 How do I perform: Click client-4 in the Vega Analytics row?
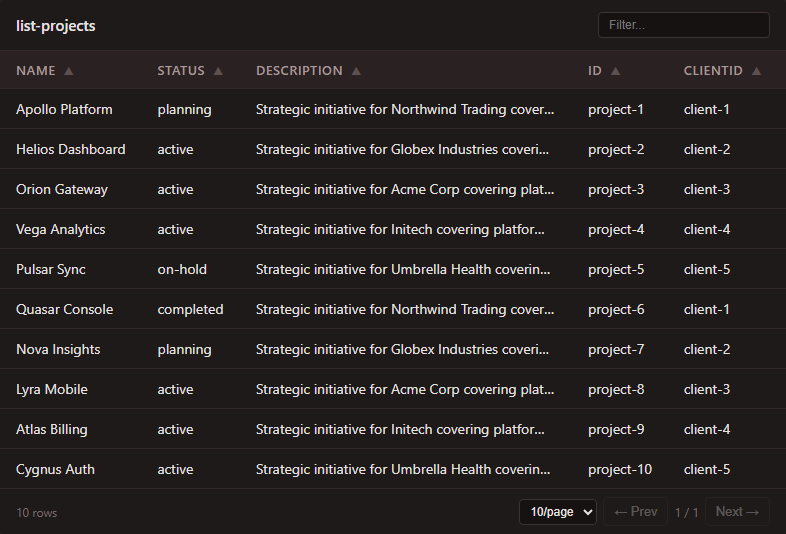pyautogui.click(x=707, y=230)
